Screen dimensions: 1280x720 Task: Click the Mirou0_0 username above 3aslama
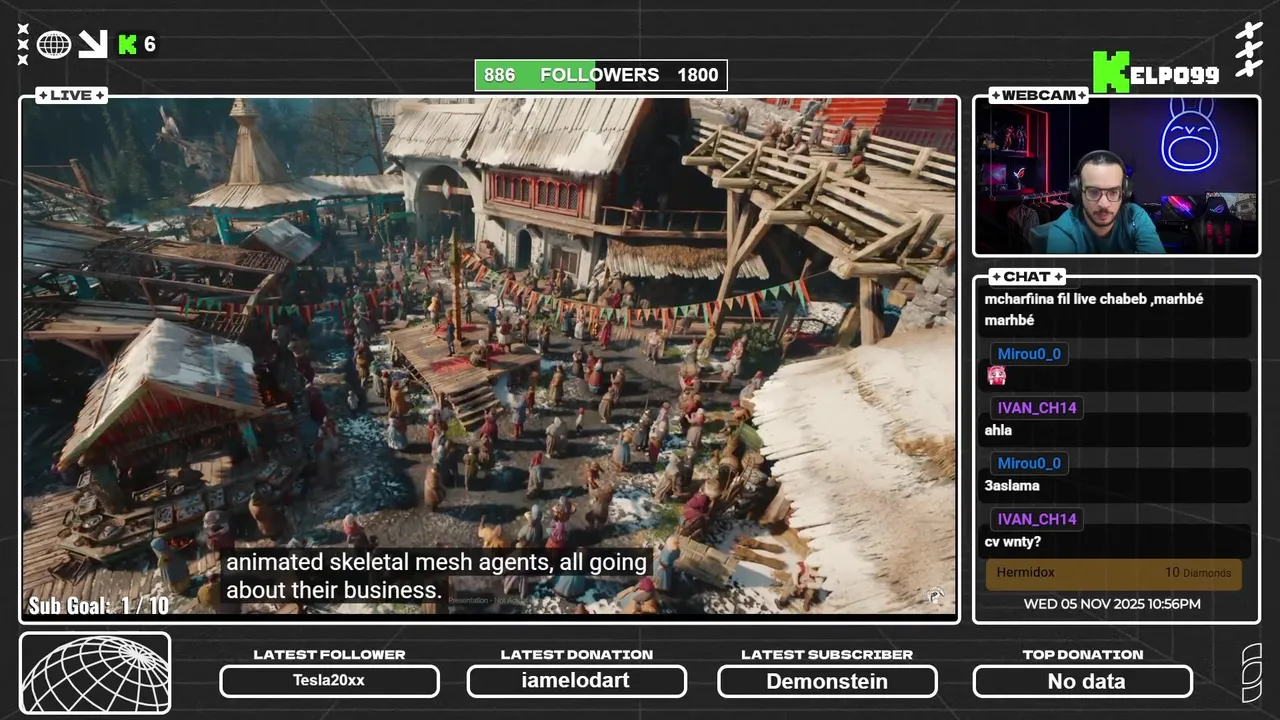pyautogui.click(x=1029, y=463)
